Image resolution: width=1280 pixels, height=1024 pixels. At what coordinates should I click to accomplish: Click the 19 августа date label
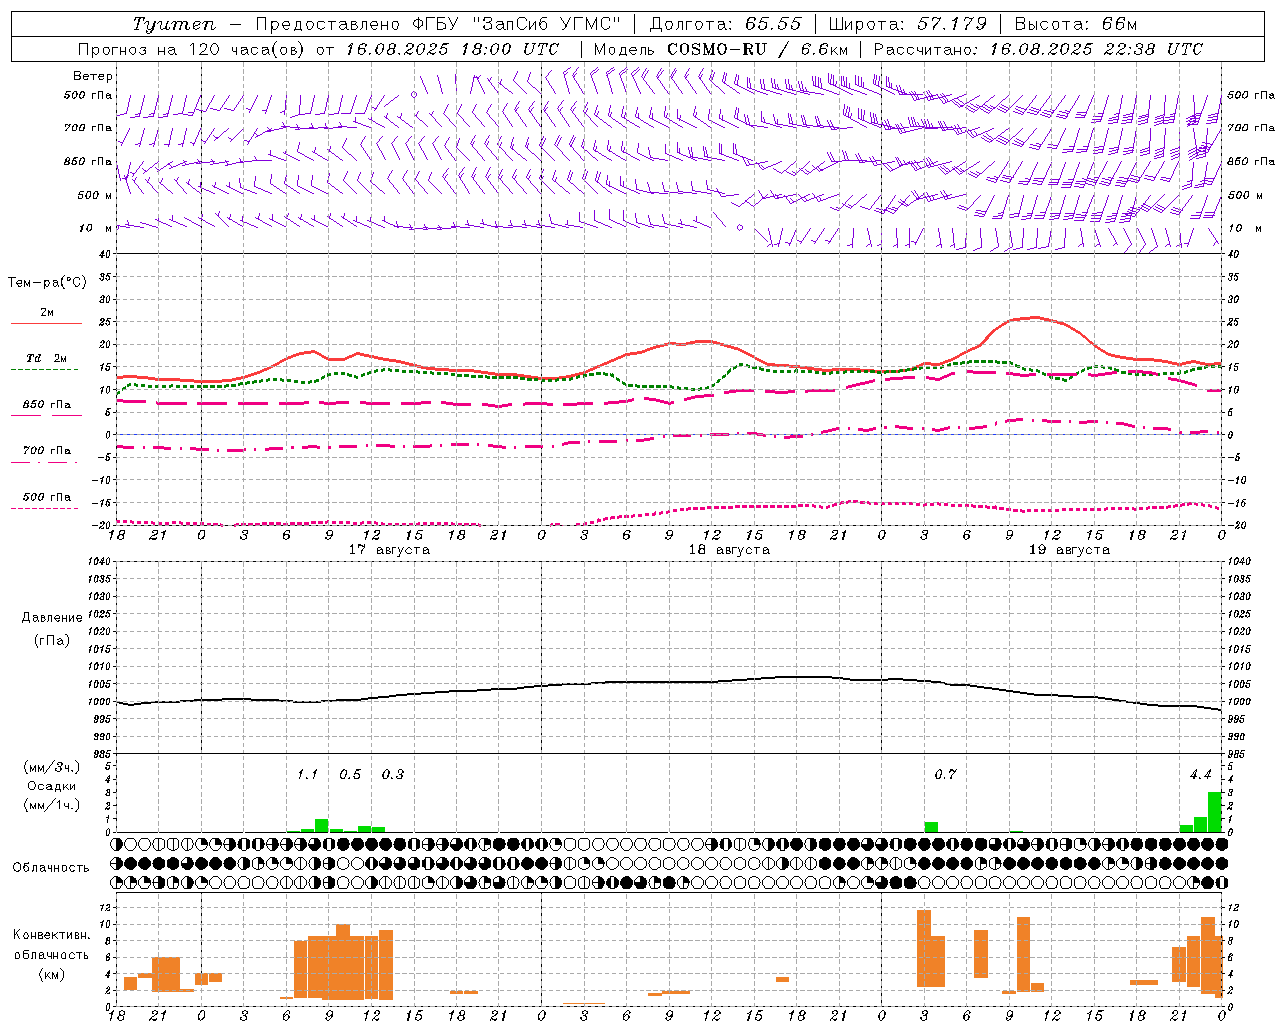point(1069,550)
